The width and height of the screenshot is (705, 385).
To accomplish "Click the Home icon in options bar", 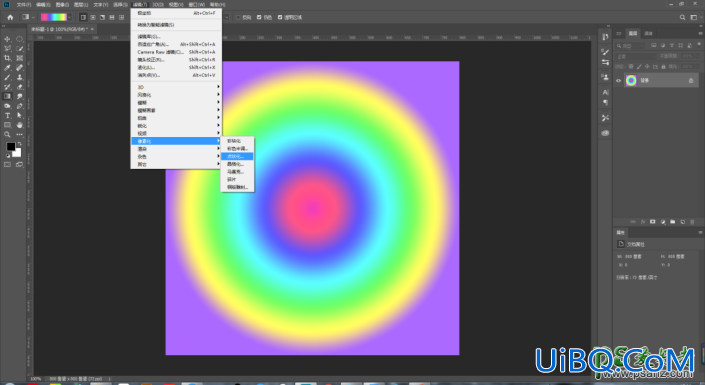I will click(10, 17).
